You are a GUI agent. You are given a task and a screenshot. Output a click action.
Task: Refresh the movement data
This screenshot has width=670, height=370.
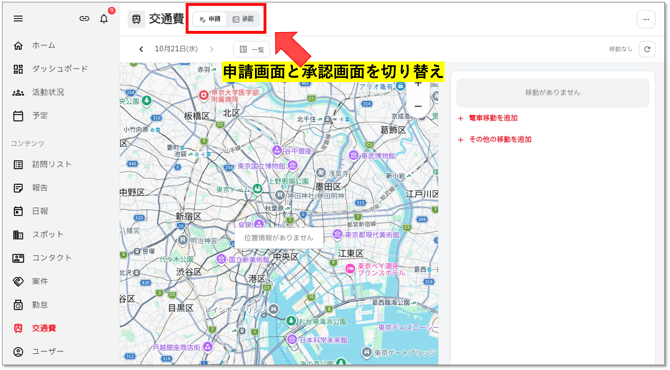[647, 49]
